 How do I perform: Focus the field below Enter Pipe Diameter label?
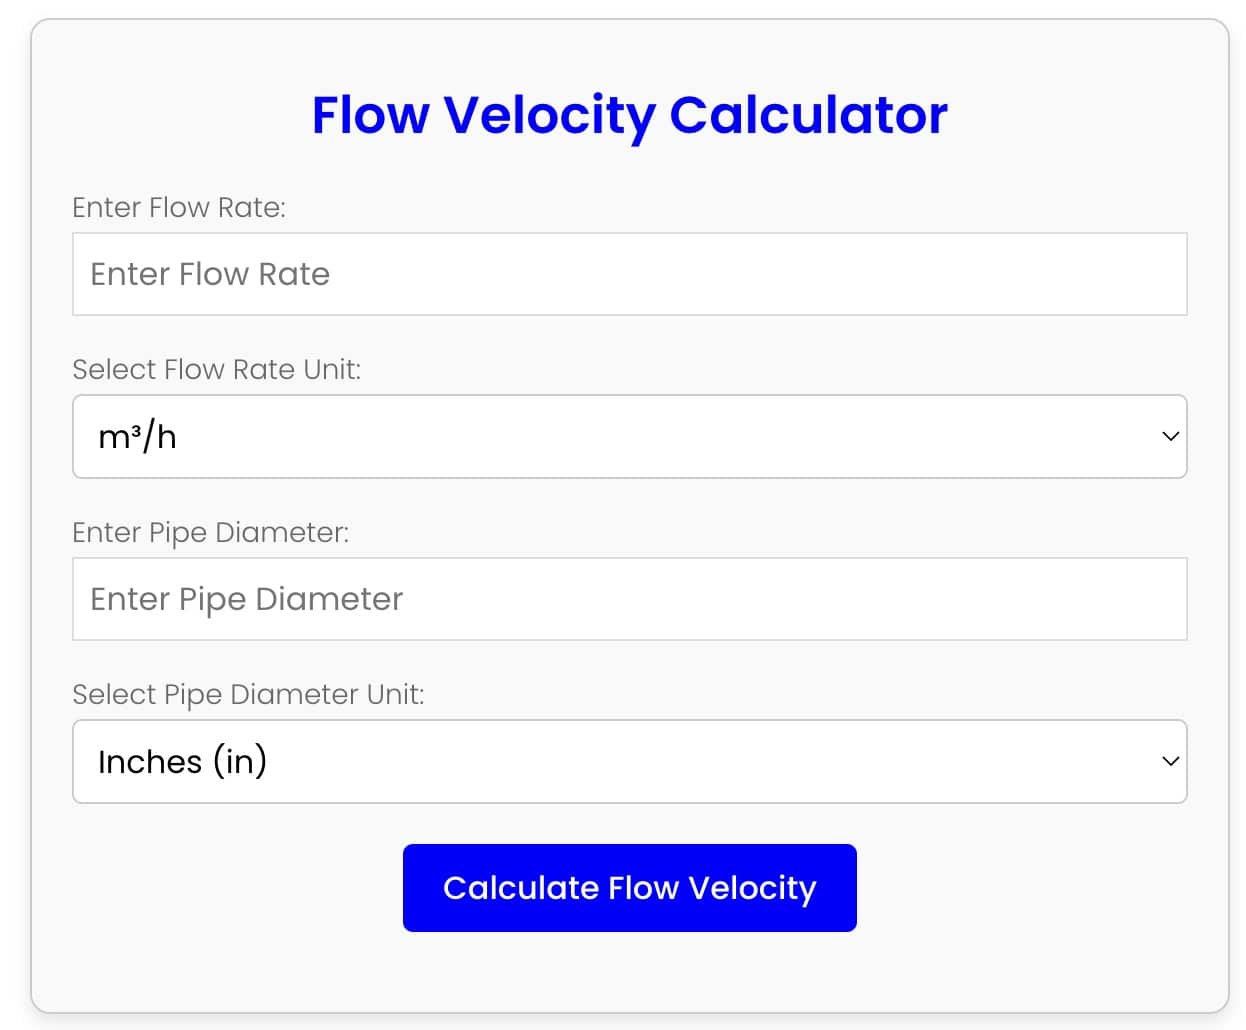click(x=629, y=599)
